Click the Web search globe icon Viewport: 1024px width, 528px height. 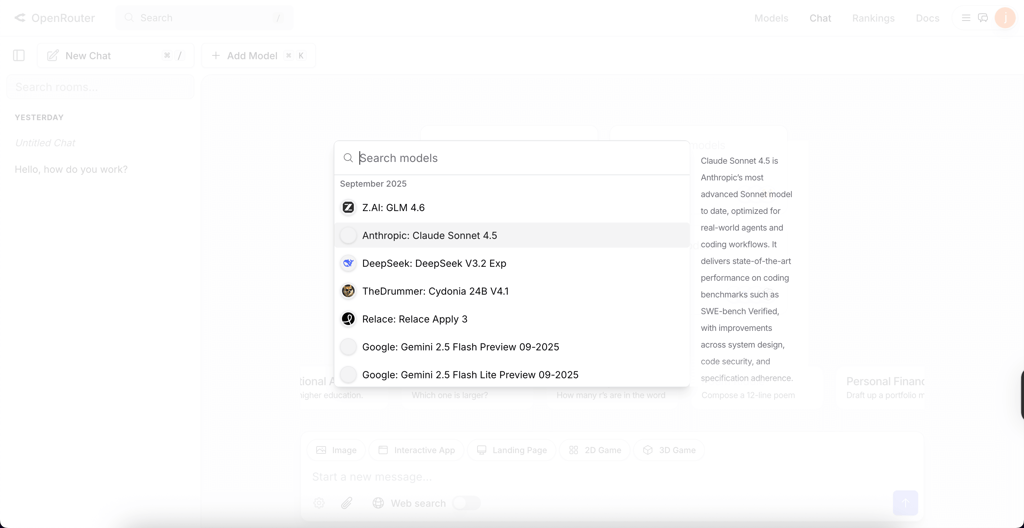click(378, 503)
